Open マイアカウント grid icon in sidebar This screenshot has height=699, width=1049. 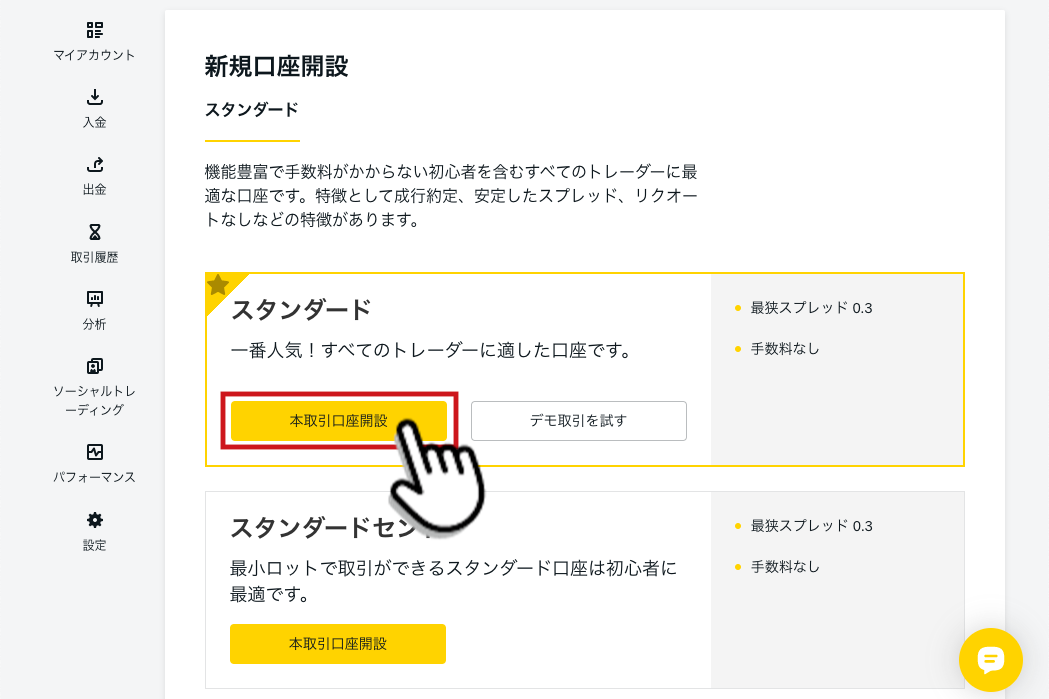click(94, 30)
